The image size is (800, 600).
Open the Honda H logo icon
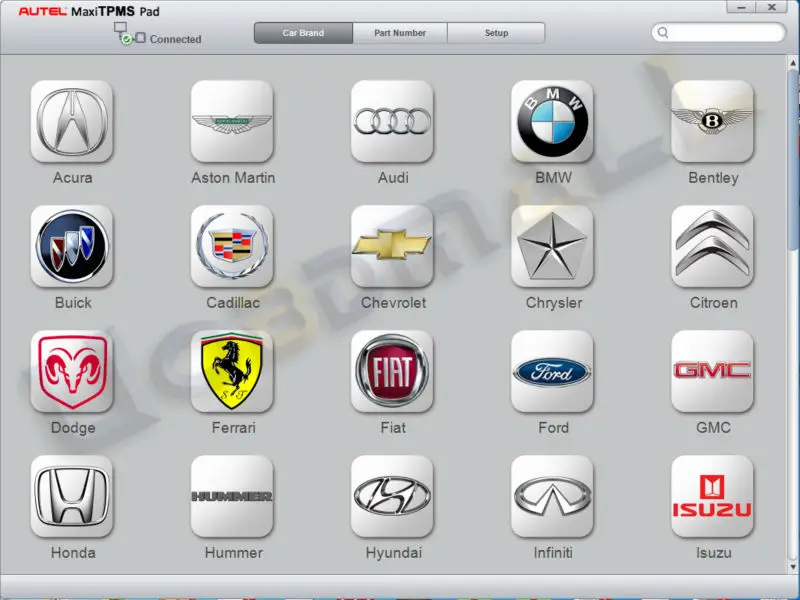(71, 496)
